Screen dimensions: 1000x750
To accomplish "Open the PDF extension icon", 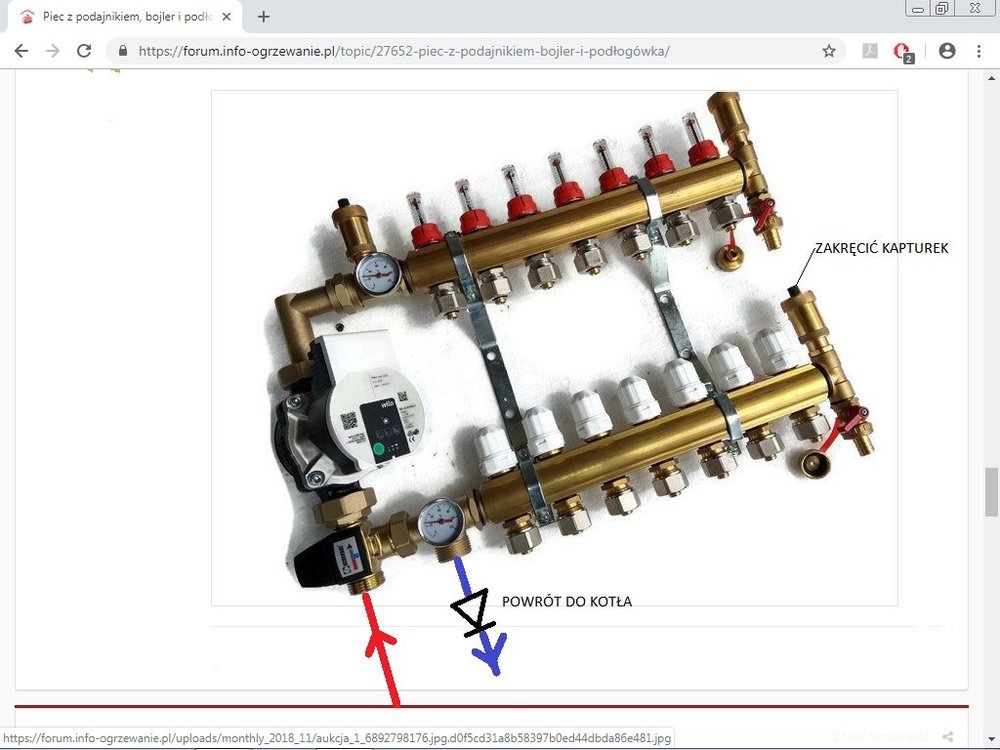I will (x=870, y=51).
